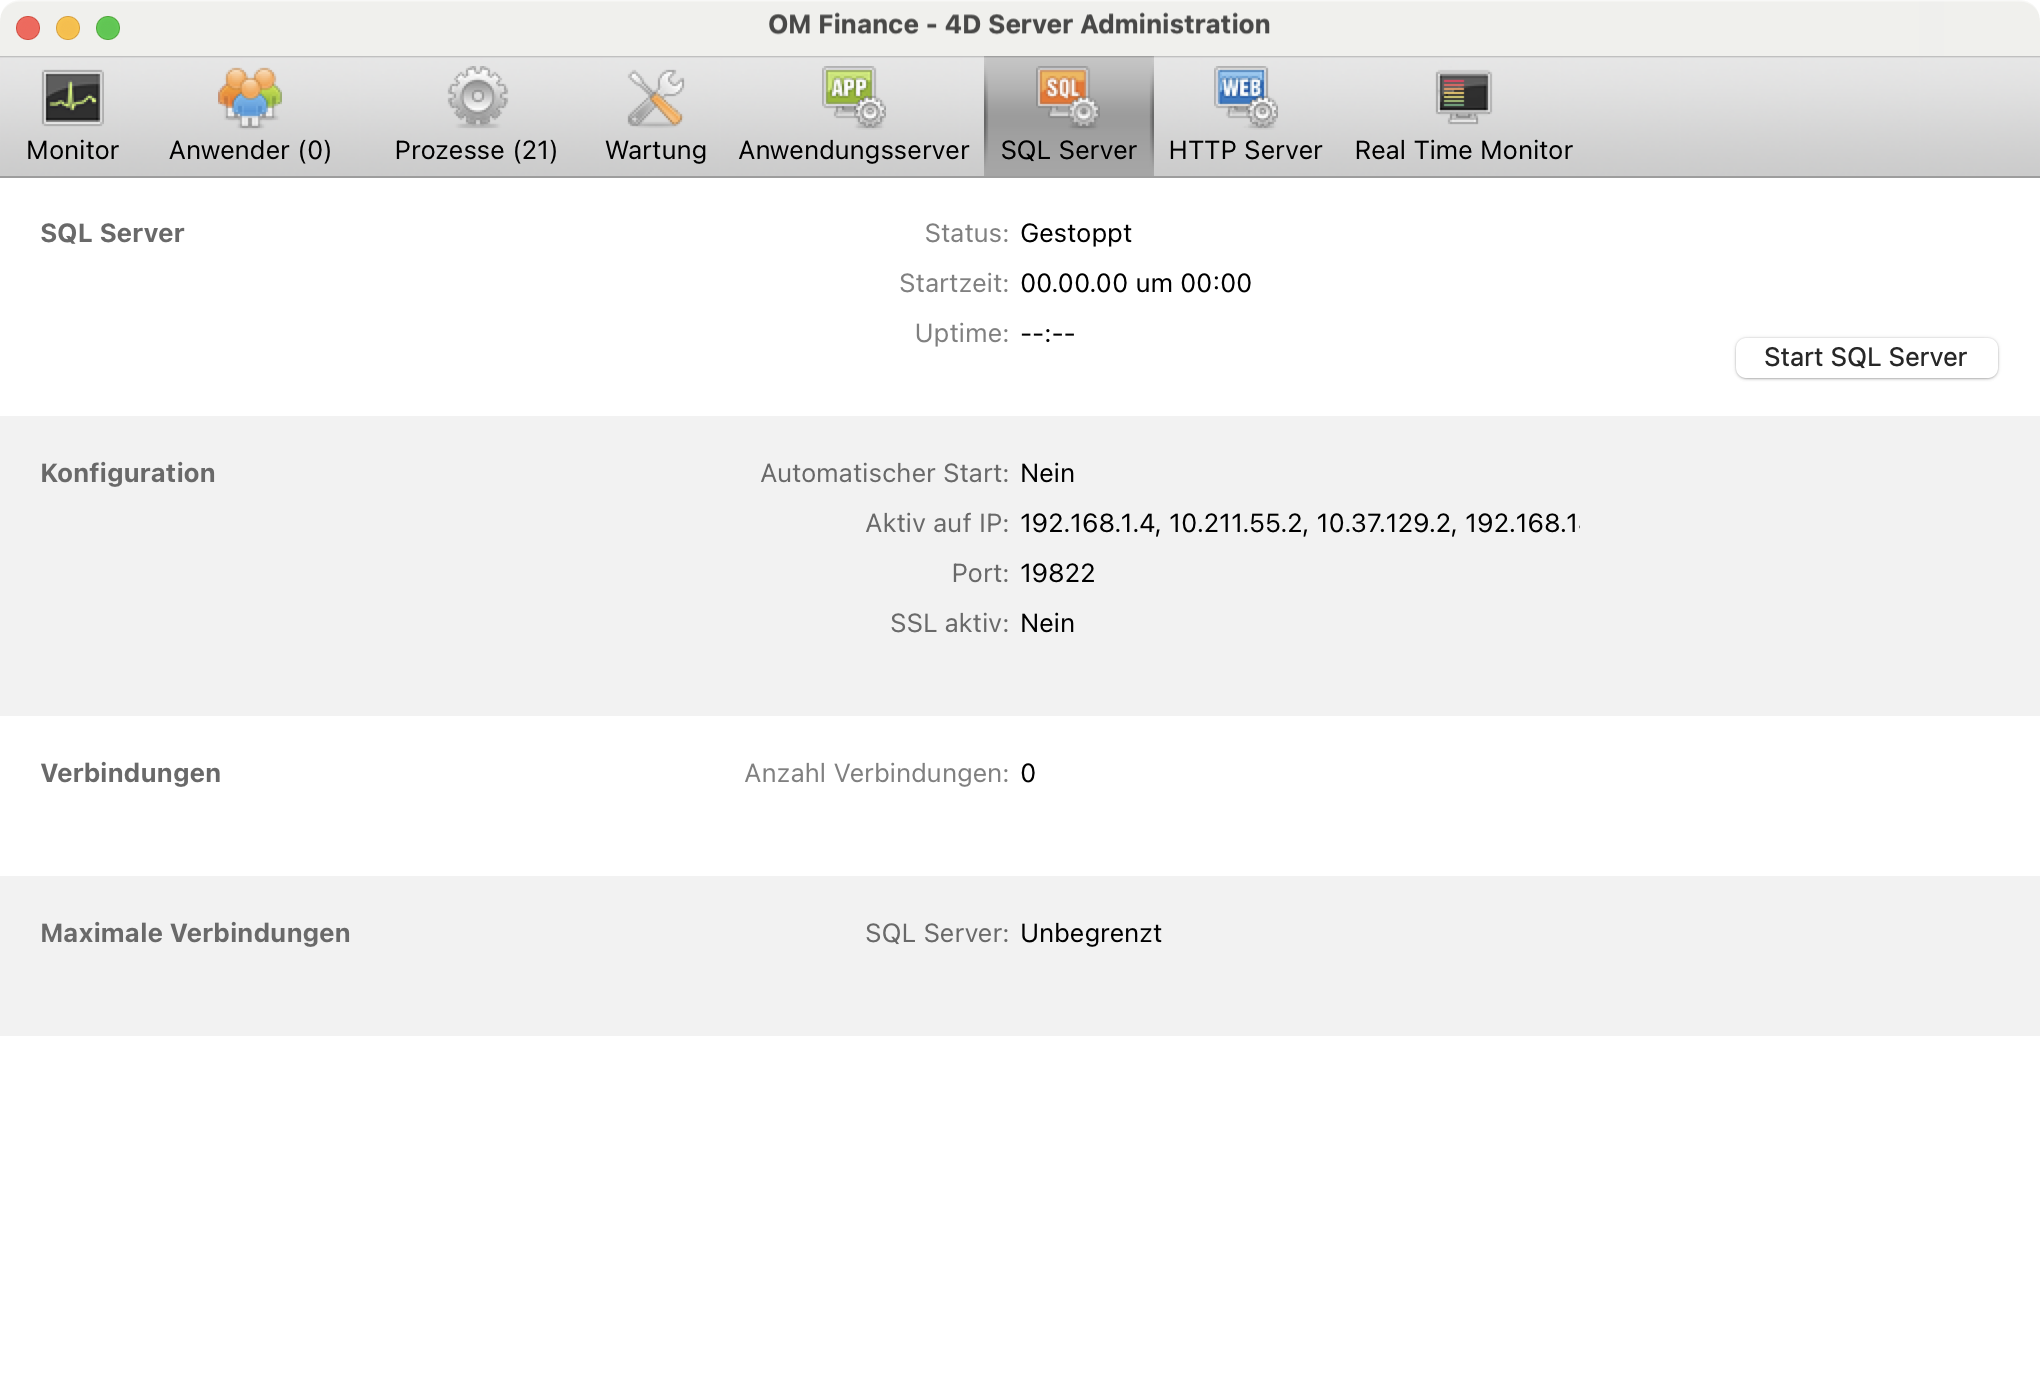This screenshot has width=2040, height=1376.
Task: Click the Status: label
Action: pyautogui.click(x=967, y=233)
